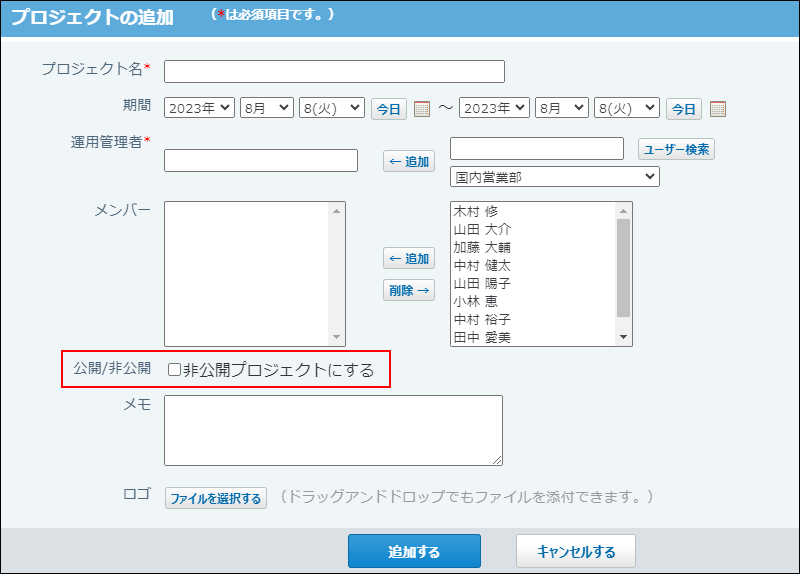800x574 pixels.
Task: Click ファイルを選択する button
Action: click(x=216, y=498)
